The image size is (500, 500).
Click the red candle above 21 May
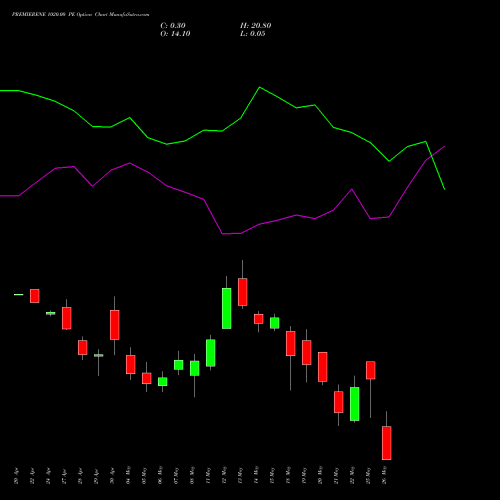339,402
